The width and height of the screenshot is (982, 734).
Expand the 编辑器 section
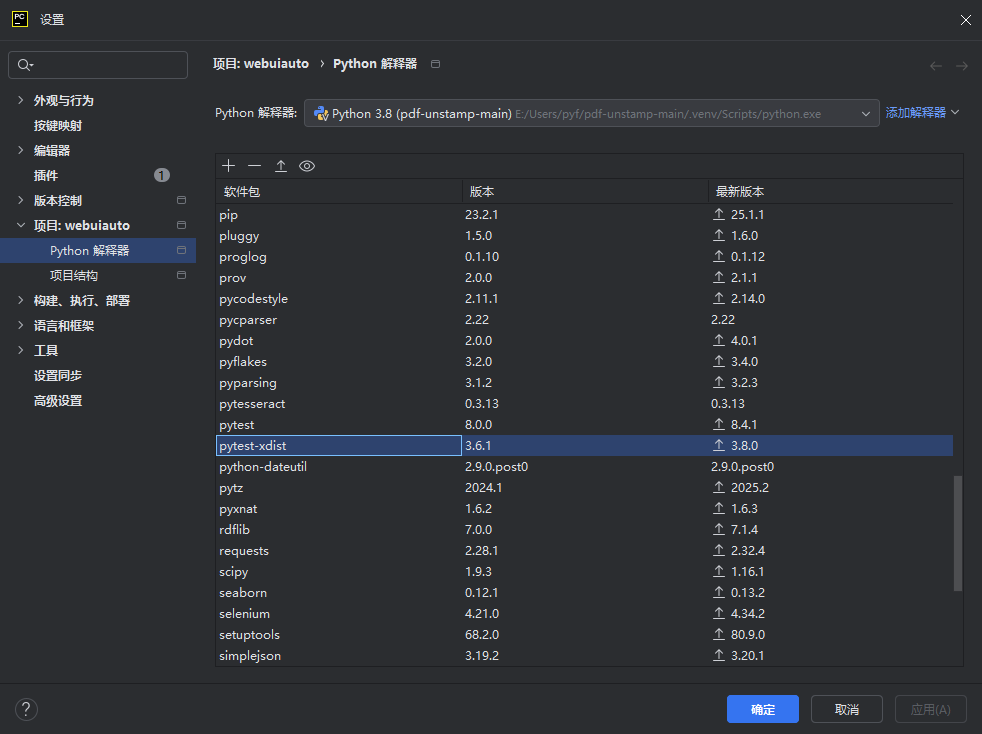21,150
